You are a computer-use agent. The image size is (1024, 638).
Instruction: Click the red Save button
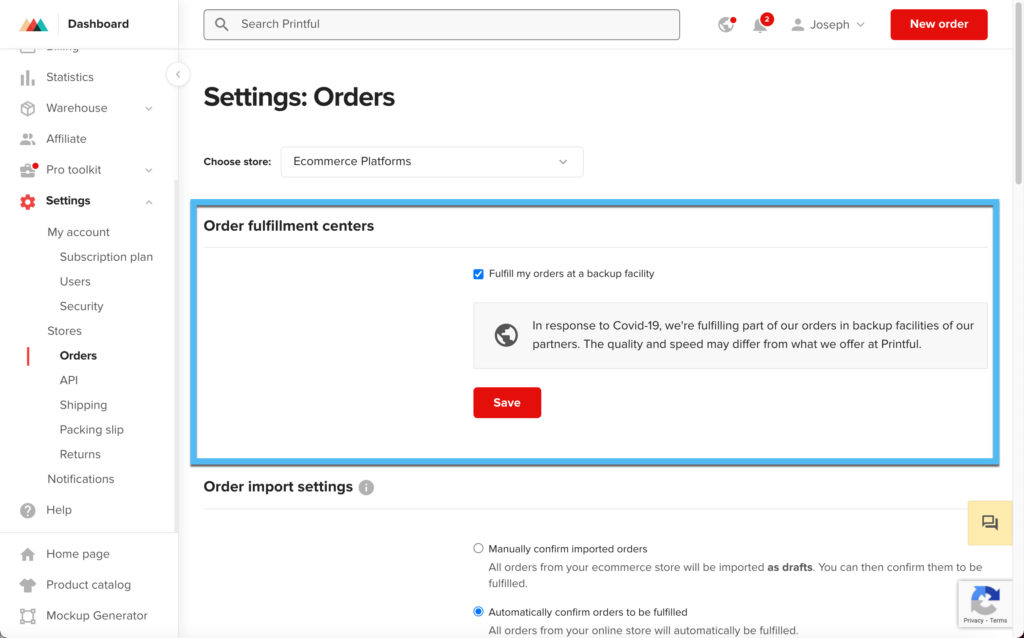tap(507, 403)
